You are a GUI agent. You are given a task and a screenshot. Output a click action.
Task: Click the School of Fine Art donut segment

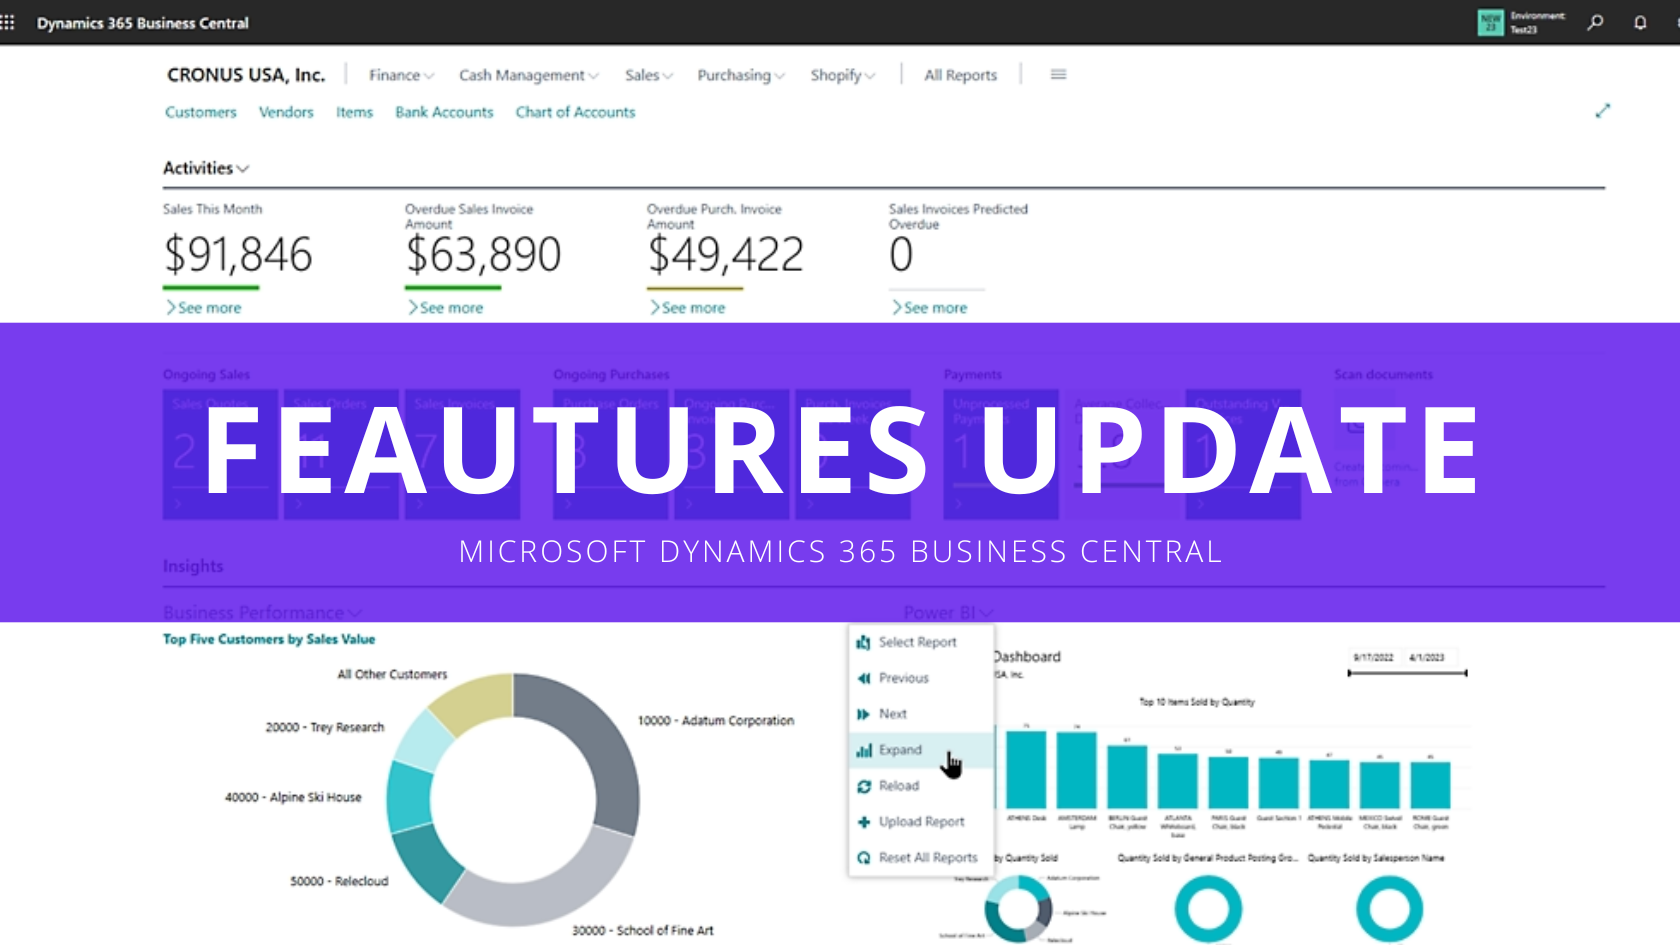pos(547,886)
